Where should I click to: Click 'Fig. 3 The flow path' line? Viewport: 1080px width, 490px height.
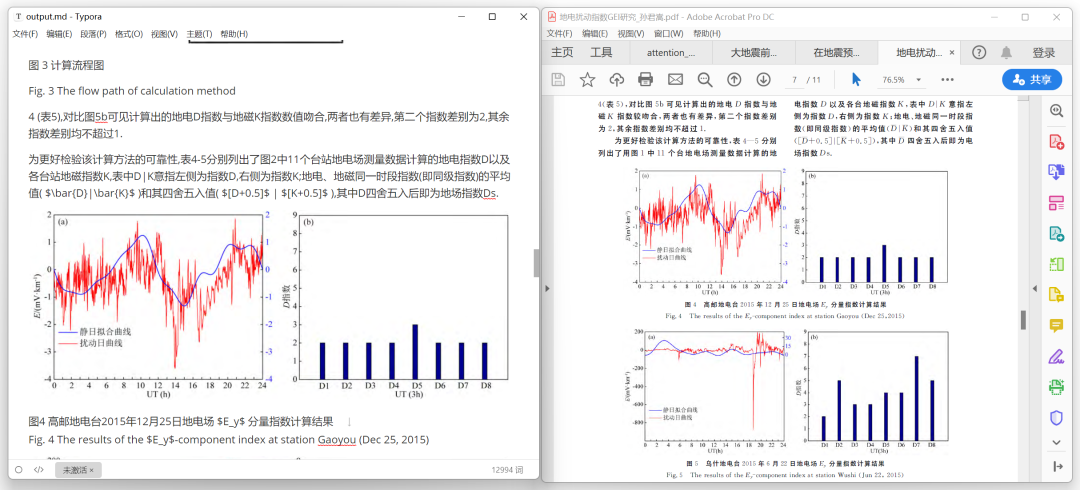132,90
